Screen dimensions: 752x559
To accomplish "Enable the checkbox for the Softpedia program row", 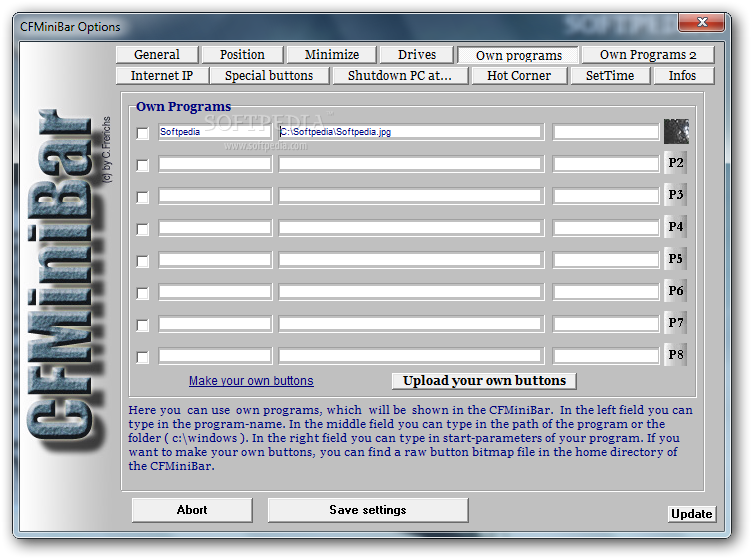I will tap(142, 133).
